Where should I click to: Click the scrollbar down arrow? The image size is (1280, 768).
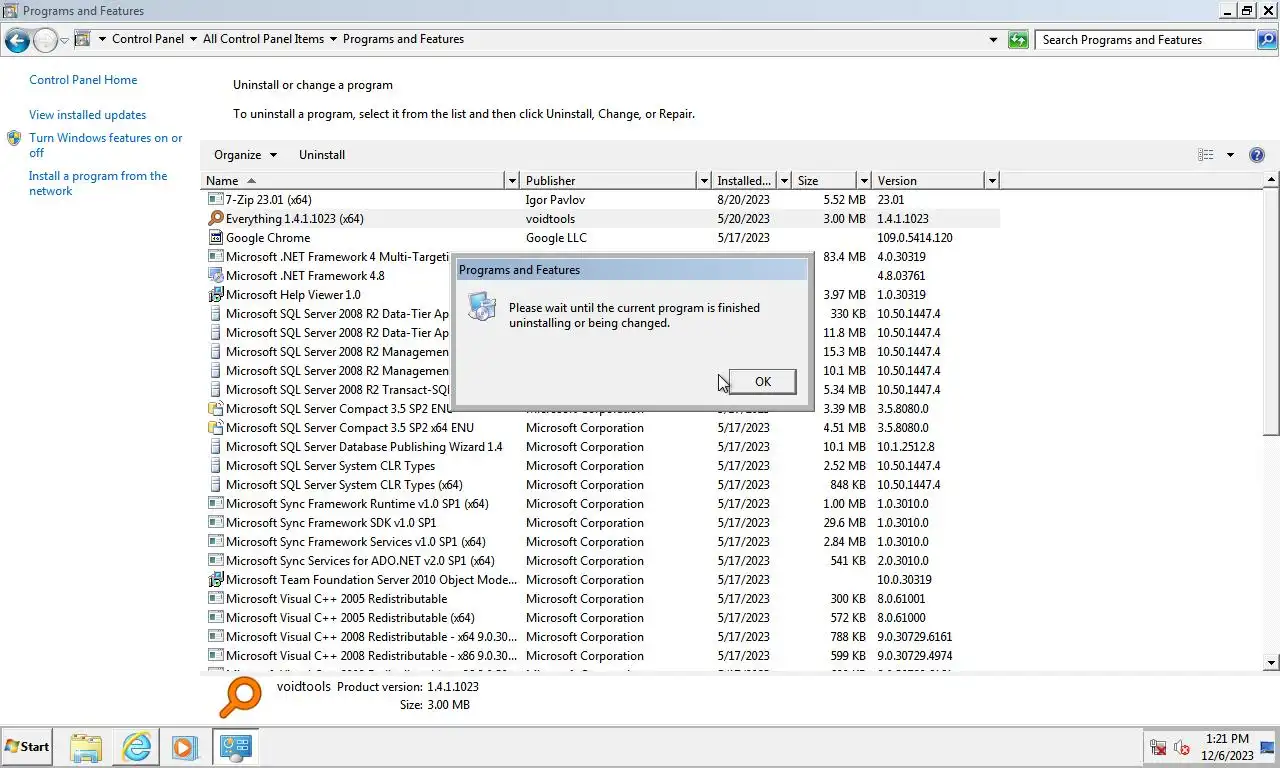(x=1272, y=662)
